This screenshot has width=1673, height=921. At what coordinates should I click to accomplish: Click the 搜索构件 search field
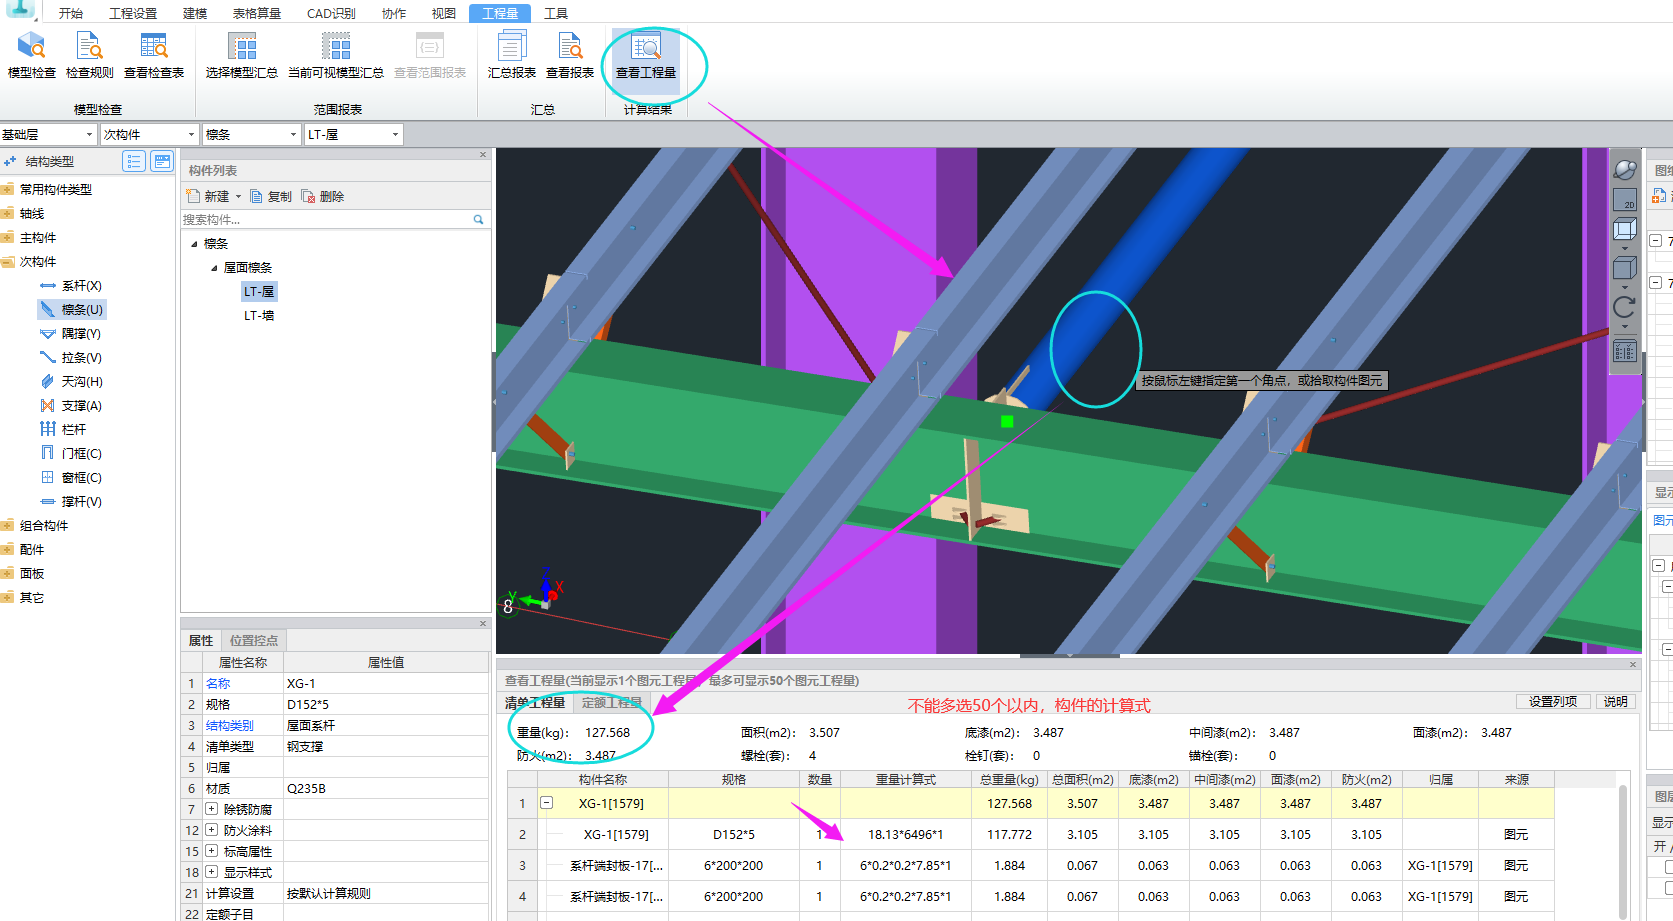(x=325, y=220)
